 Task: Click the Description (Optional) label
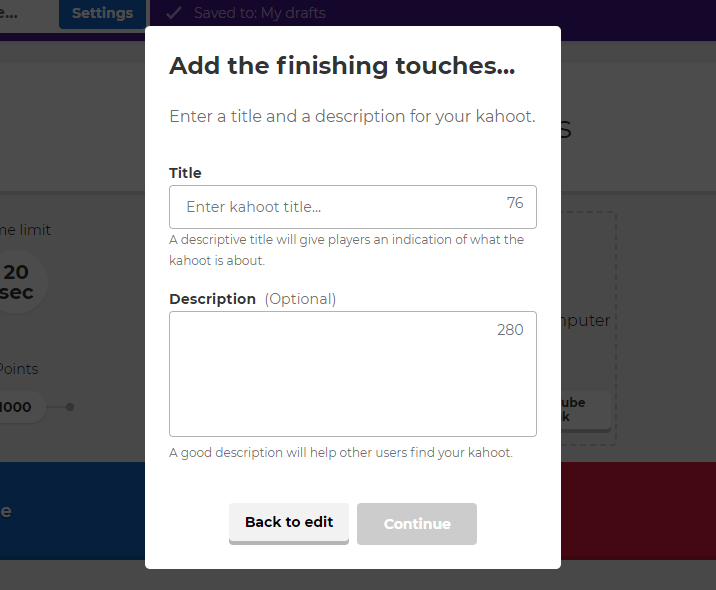[252, 299]
